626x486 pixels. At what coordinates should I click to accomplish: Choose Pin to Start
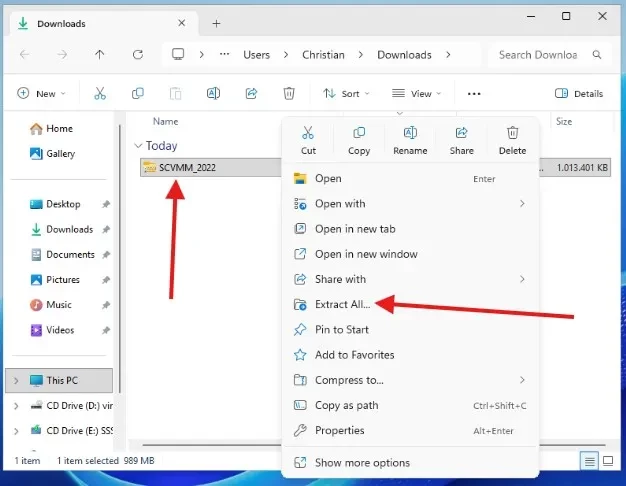click(x=410, y=329)
